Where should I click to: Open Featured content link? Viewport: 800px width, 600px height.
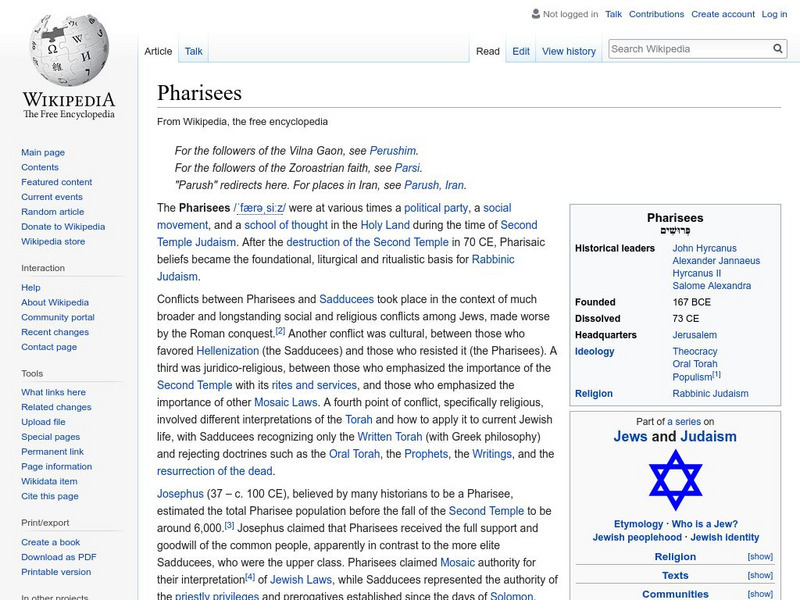click(x=57, y=182)
